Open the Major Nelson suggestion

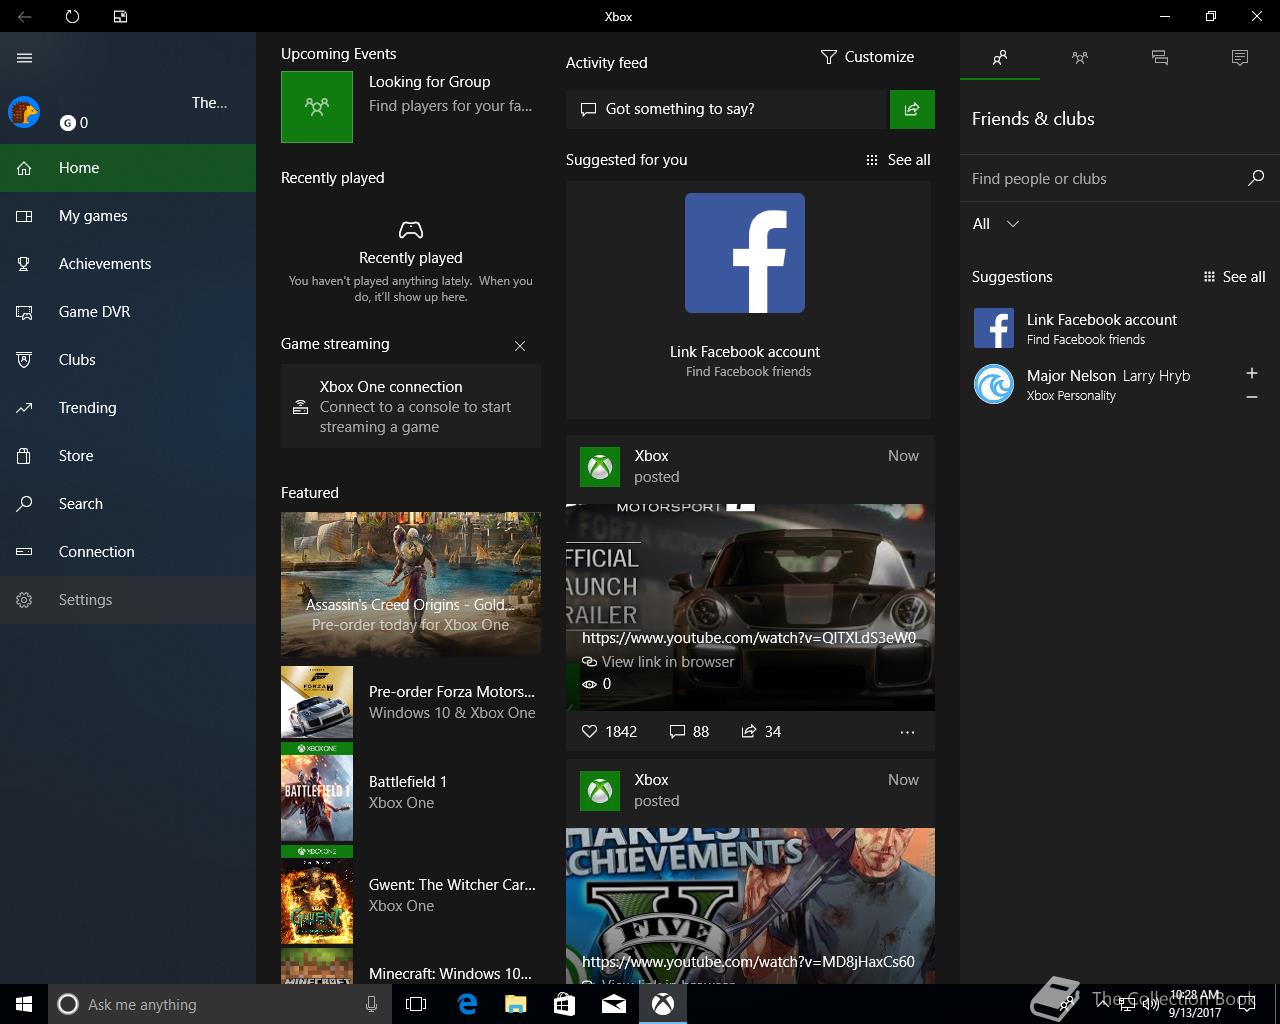1100,384
